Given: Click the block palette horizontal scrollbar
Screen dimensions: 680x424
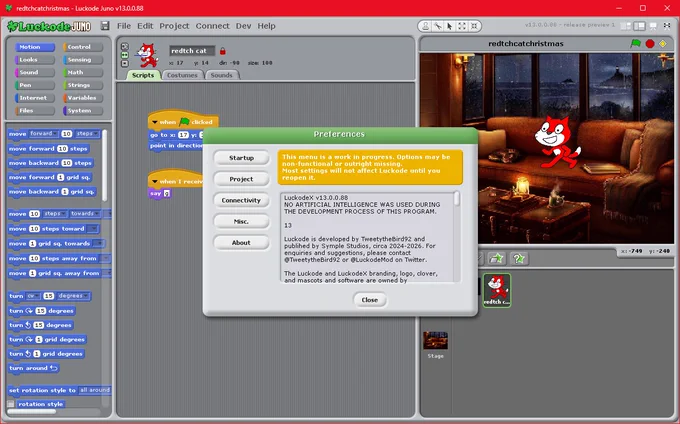Looking at the screenshot, I should tap(32, 411).
